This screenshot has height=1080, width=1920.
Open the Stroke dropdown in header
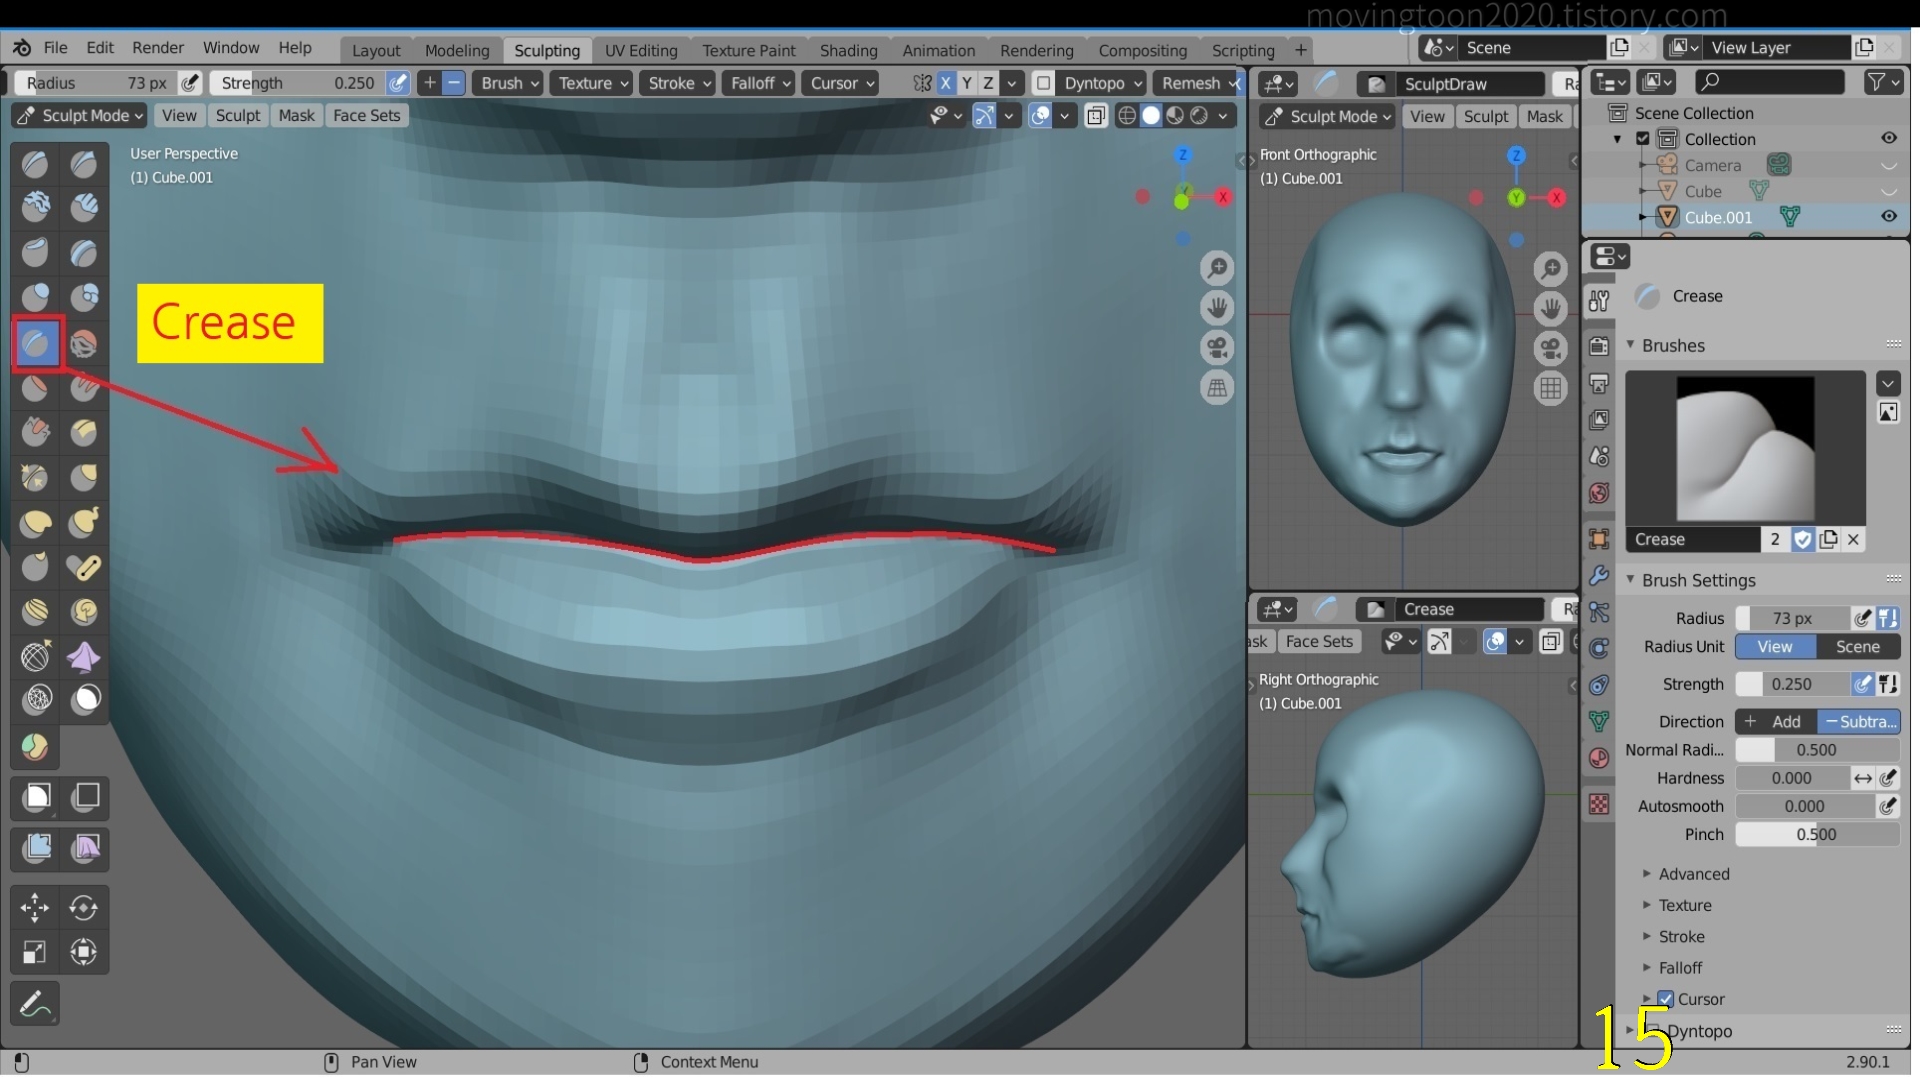tap(678, 83)
